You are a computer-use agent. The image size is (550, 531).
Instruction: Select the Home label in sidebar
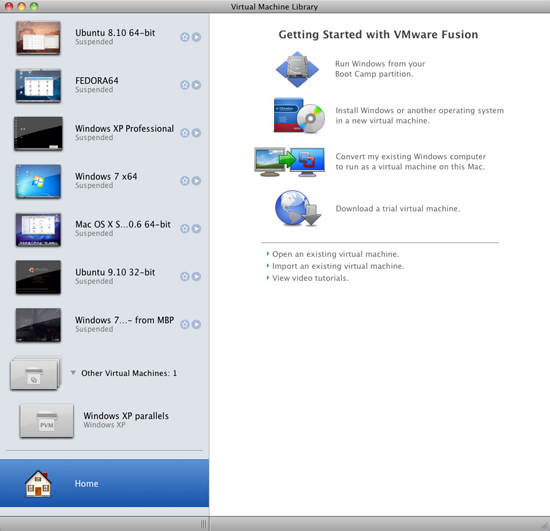tap(86, 484)
